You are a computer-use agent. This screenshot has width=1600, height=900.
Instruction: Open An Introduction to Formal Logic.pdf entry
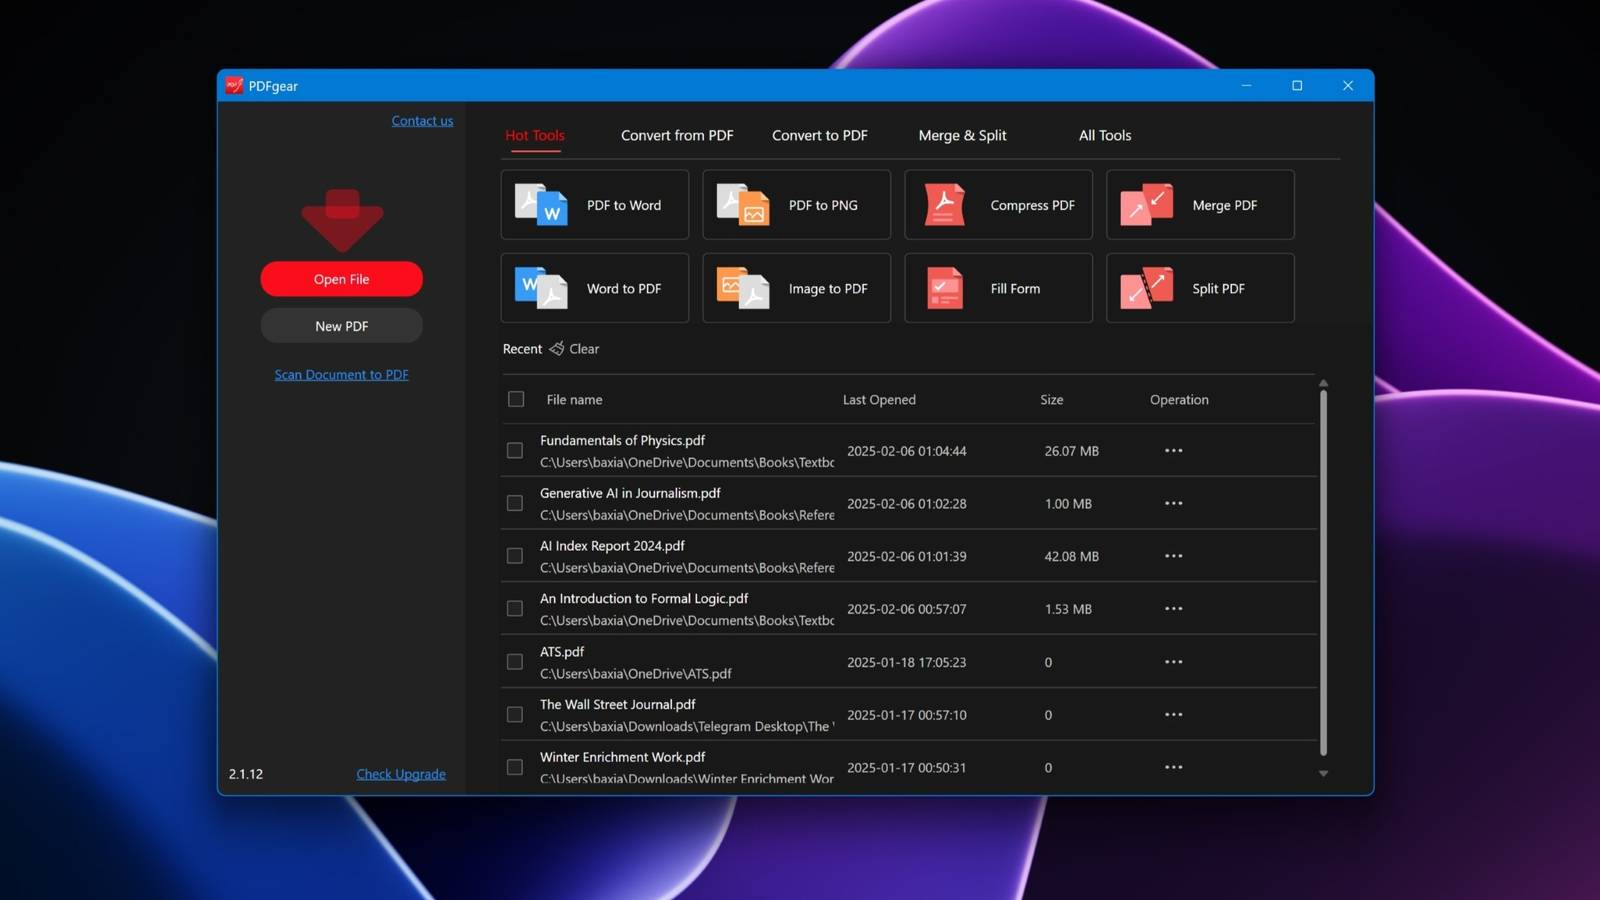click(644, 598)
